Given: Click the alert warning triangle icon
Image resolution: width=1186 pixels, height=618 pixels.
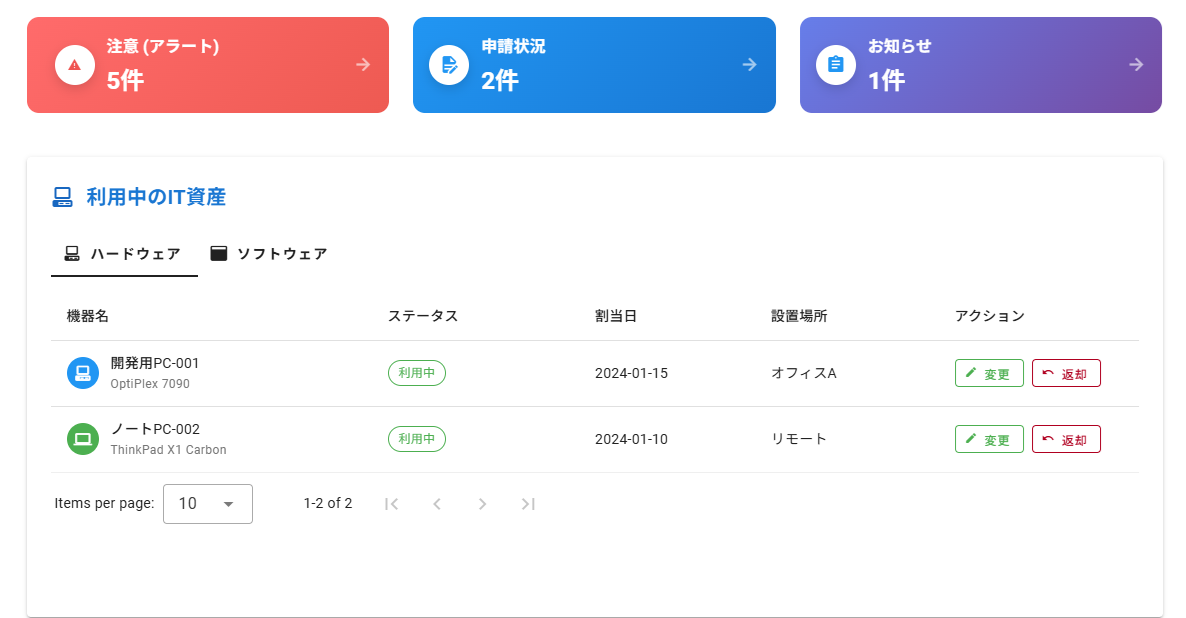Looking at the screenshot, I should coord(75,65).
